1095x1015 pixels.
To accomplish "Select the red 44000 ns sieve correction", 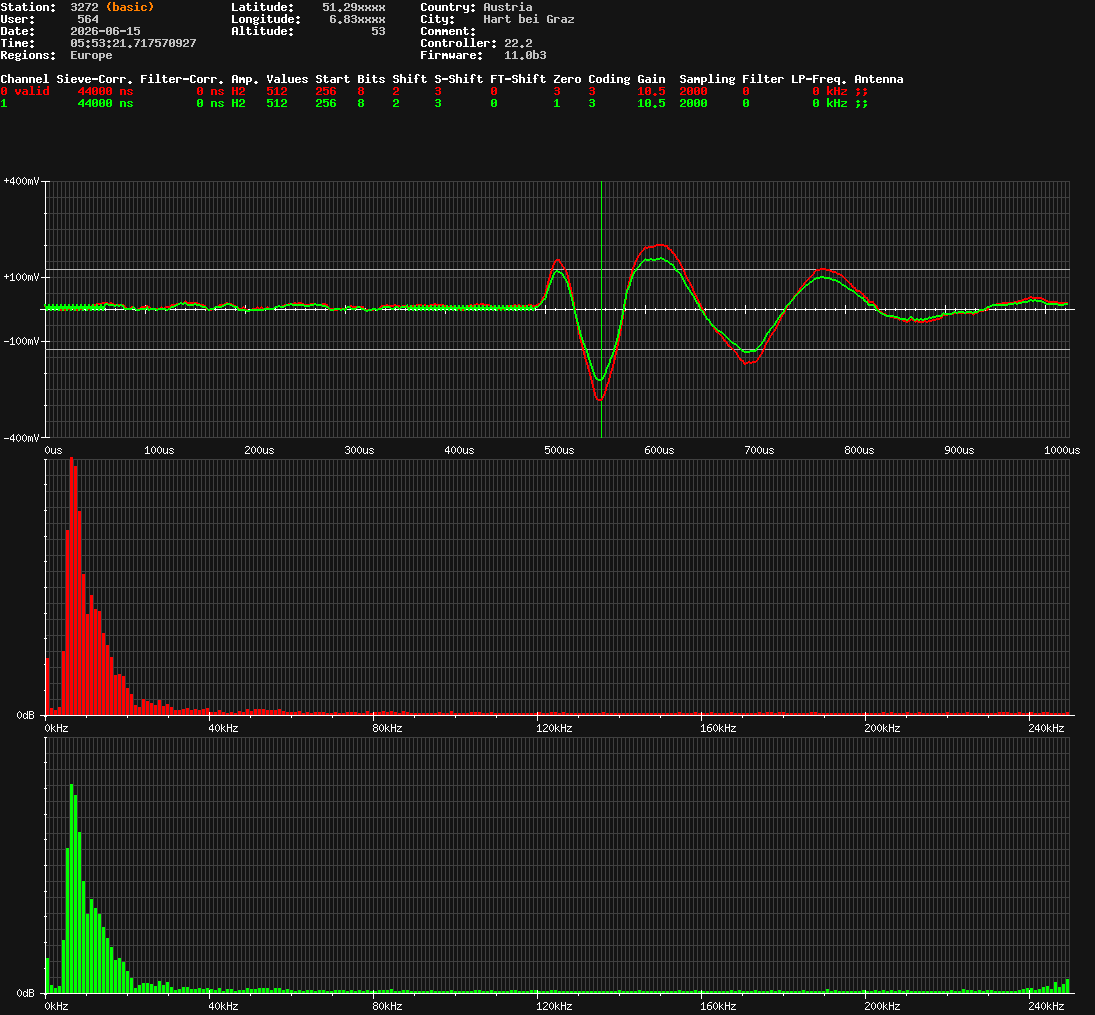I will click(x=105, y=91).
